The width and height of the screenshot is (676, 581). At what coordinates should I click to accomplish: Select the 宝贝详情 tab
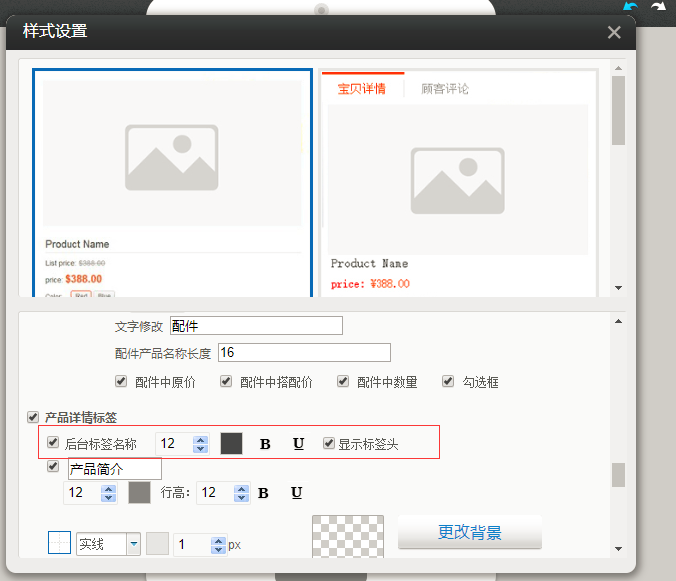point(362,88)
